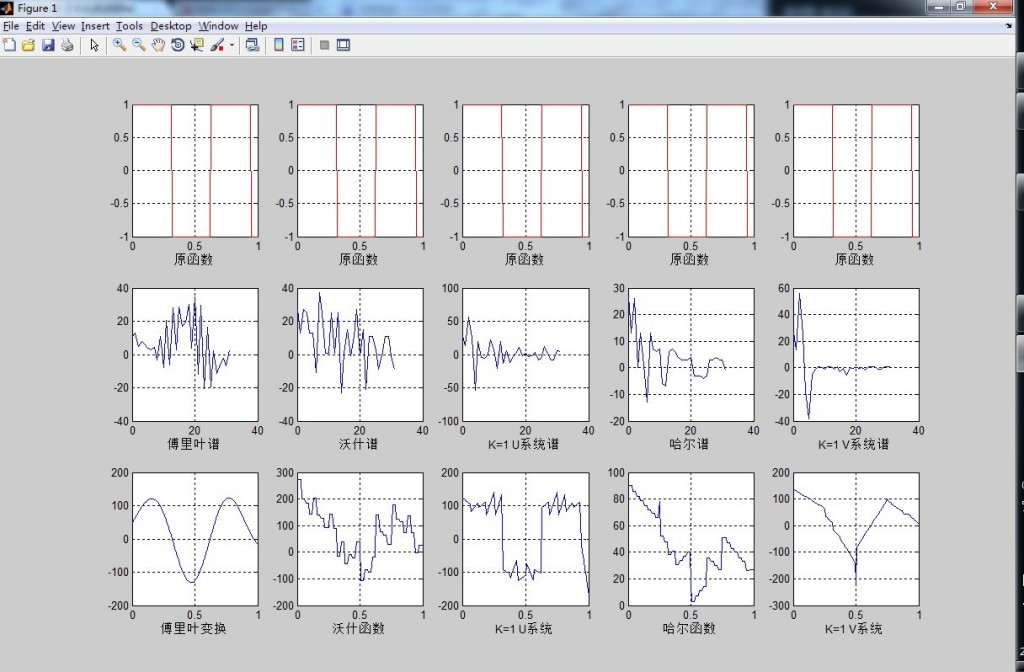Screen dimensions: 1024x672
Task: Select the Brush data tool
Action: pyautogui.click(x=217, y=45)
